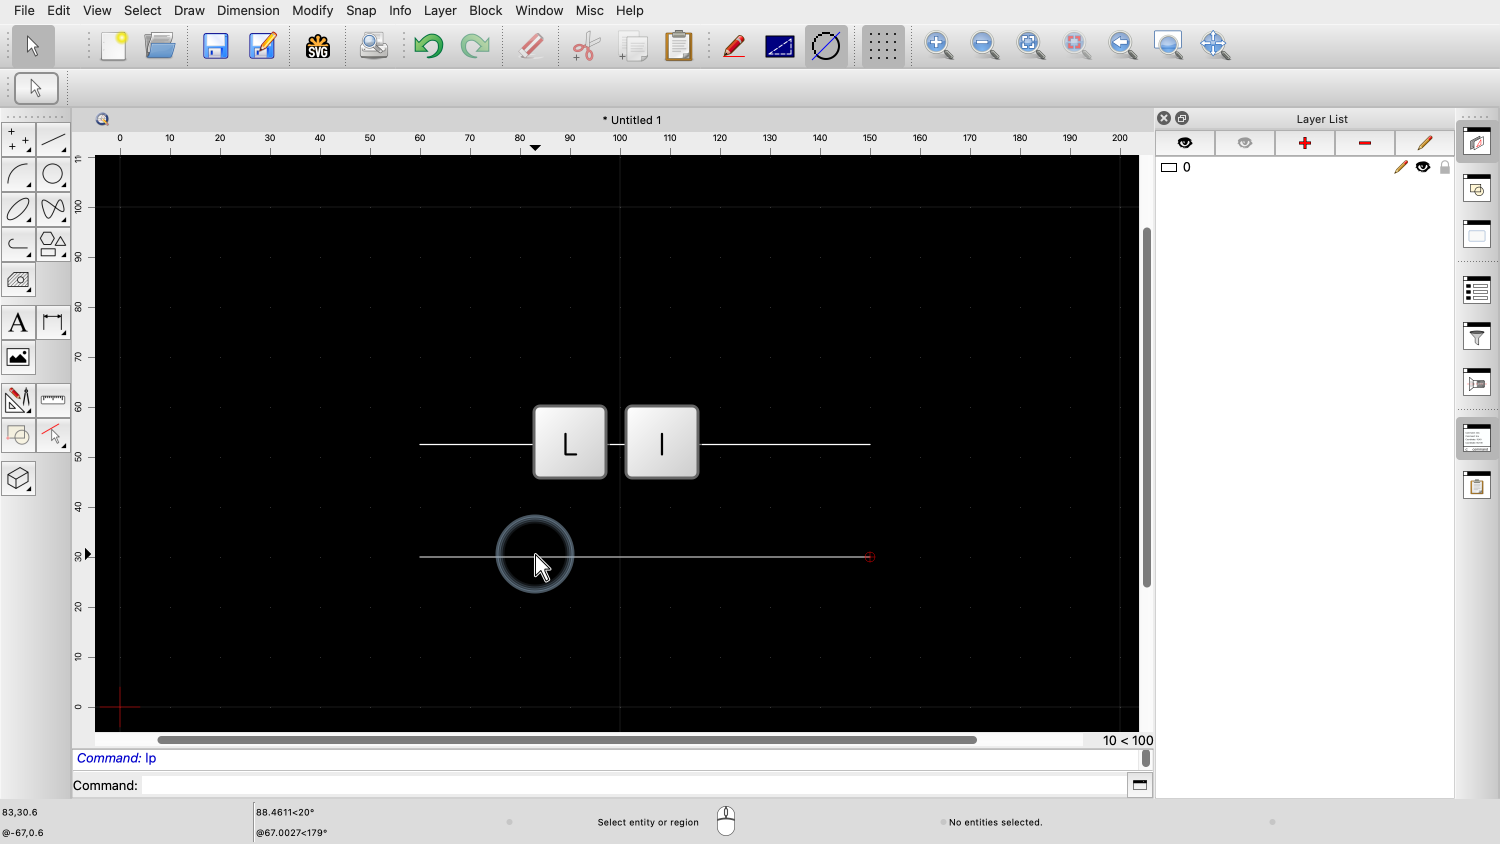
Task: Select the Circle tools icon
Action: click(x=53, y=175)
